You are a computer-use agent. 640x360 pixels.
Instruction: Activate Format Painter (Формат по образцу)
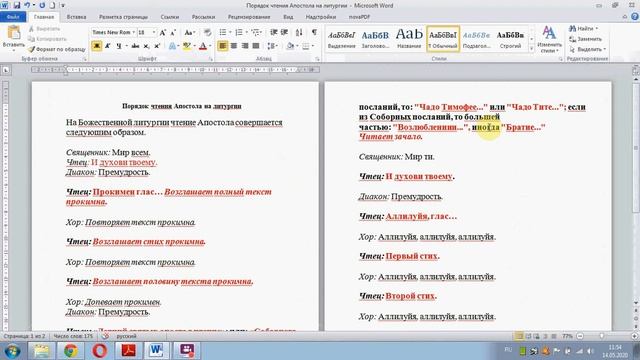(x=57, y=49)
